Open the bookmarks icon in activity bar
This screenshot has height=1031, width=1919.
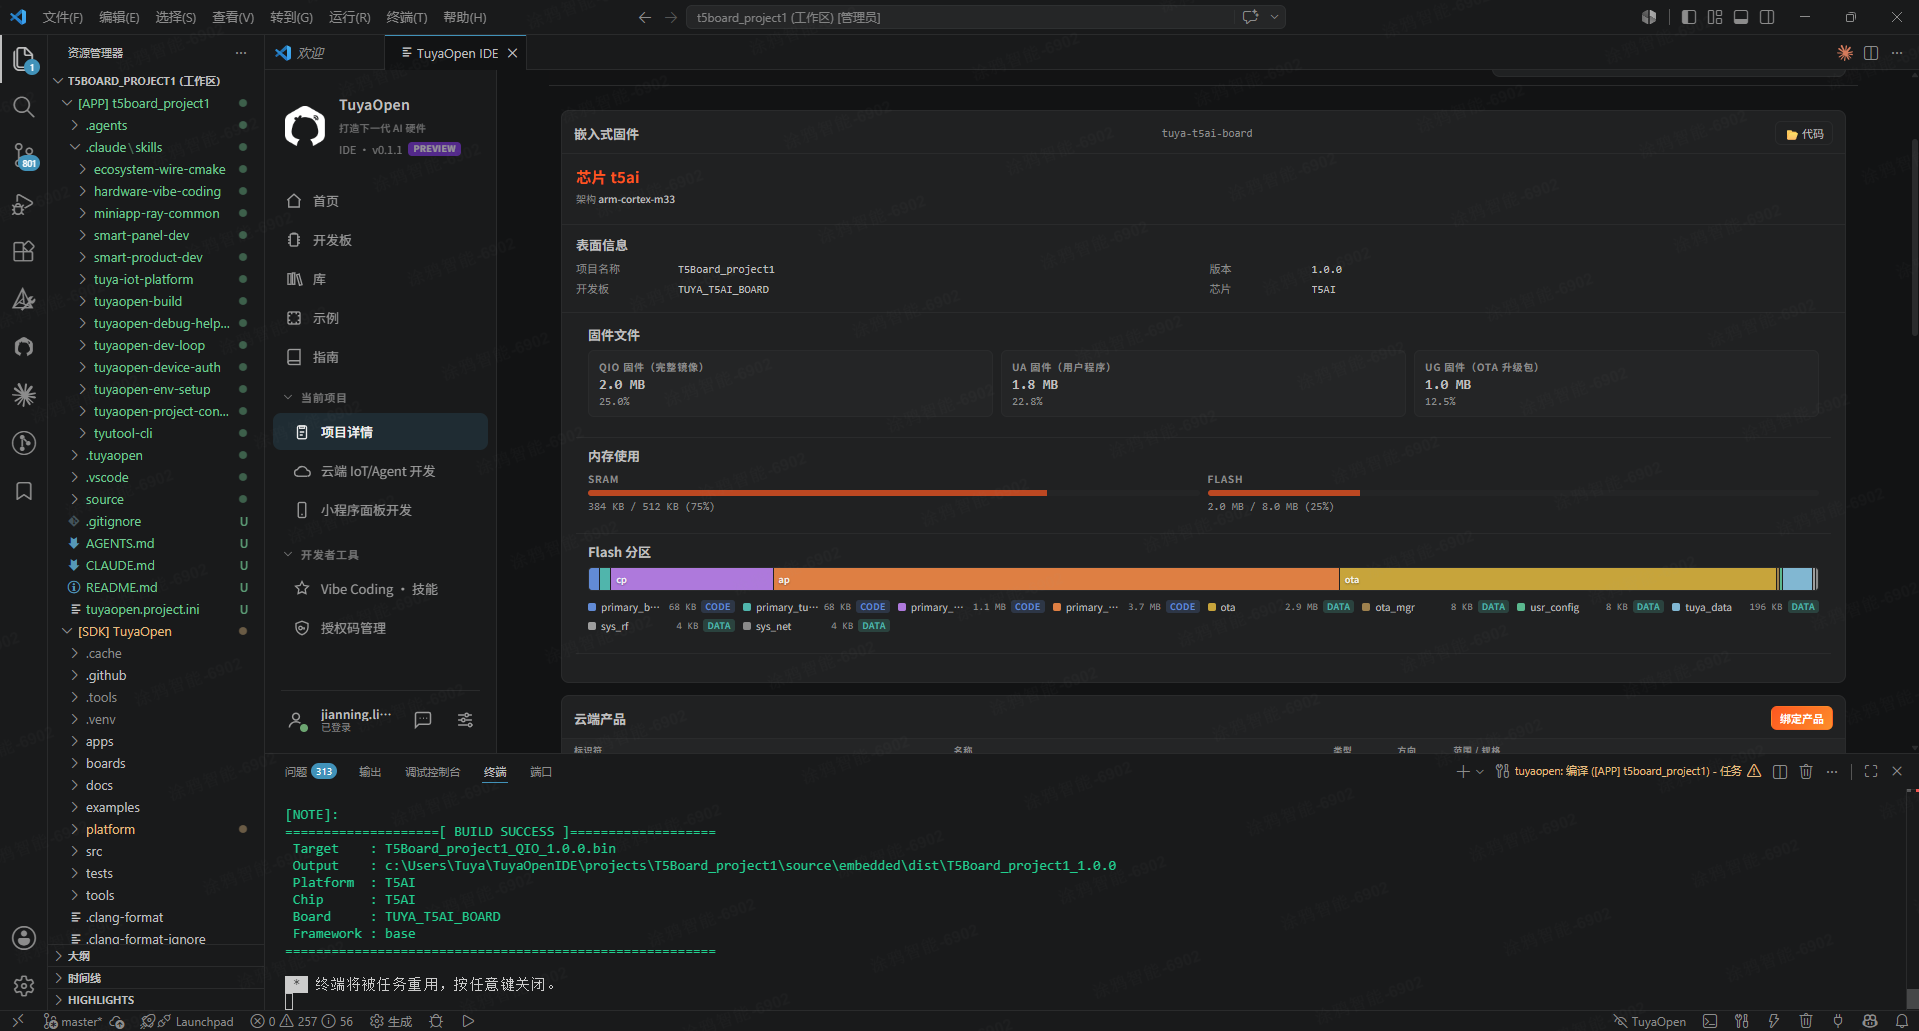point(24,491)
